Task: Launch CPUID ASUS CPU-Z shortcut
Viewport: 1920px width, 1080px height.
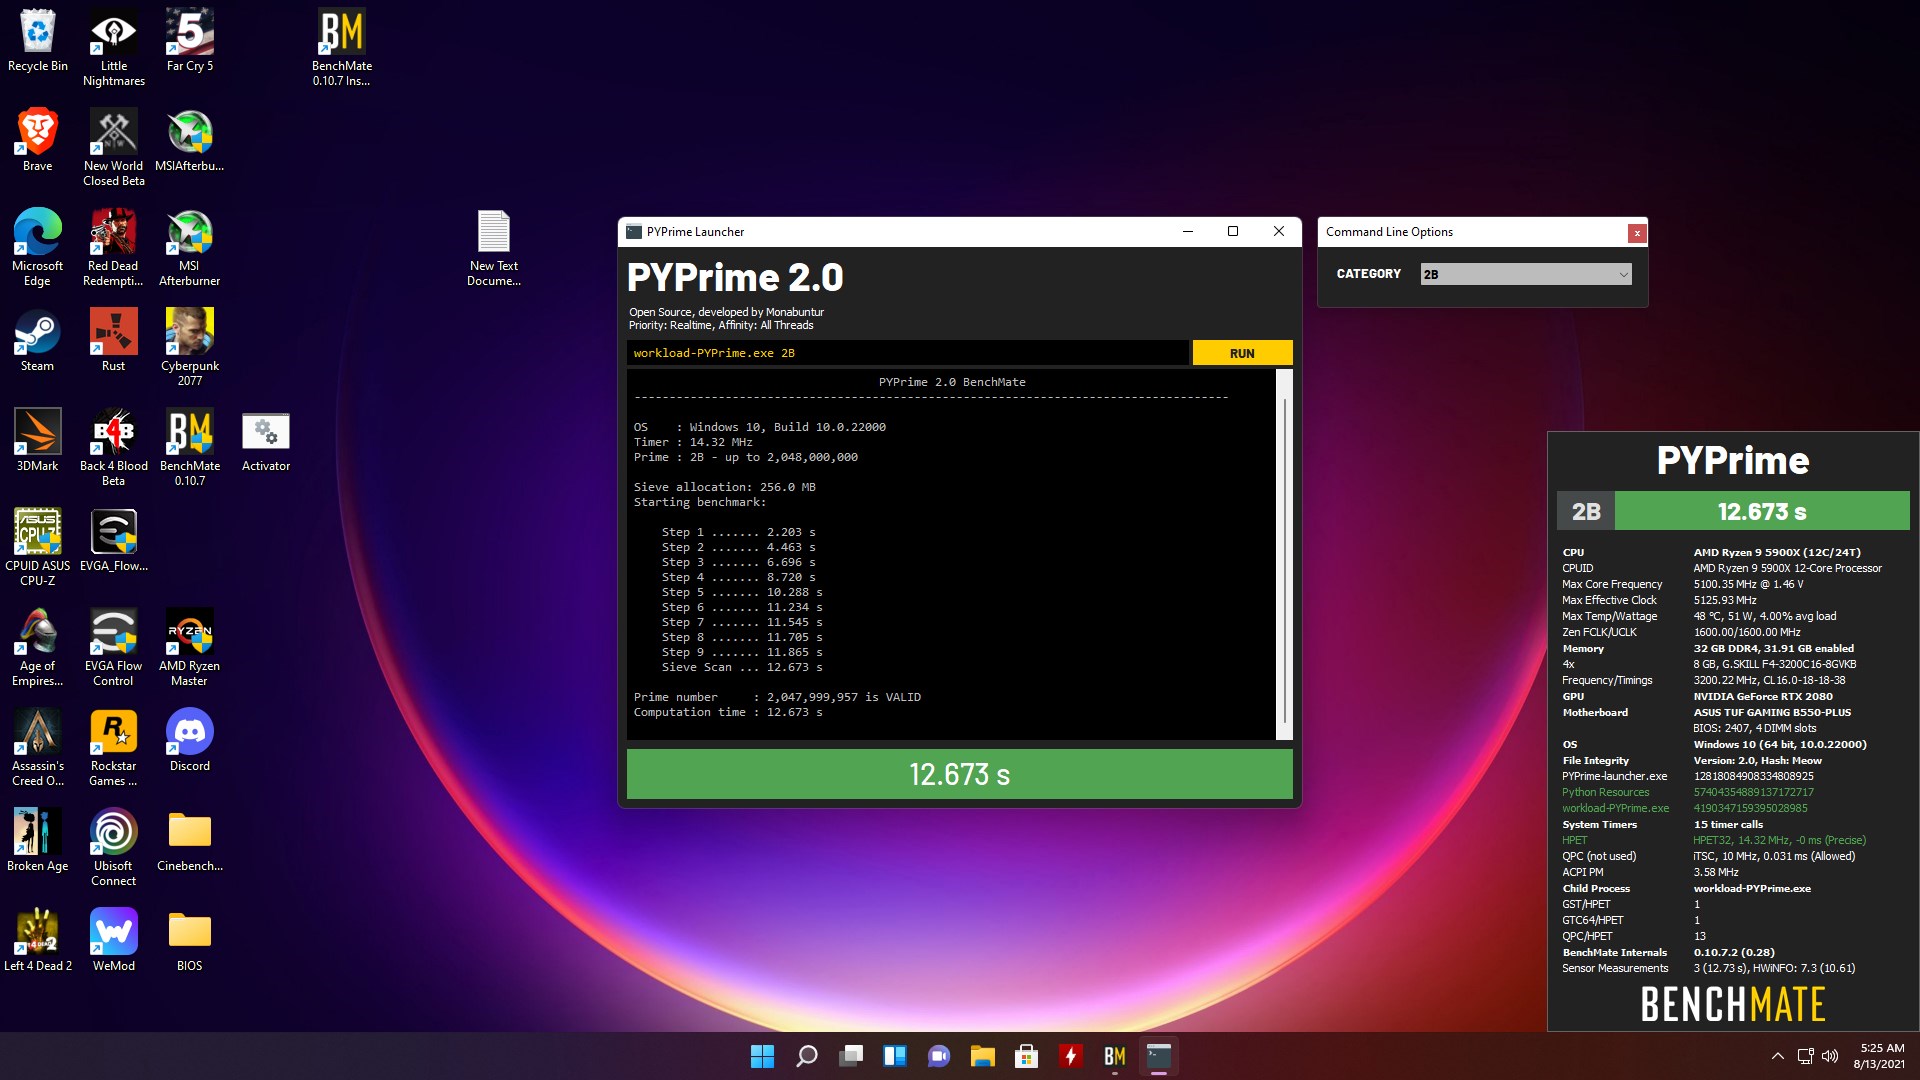Action: click(38, 547)
